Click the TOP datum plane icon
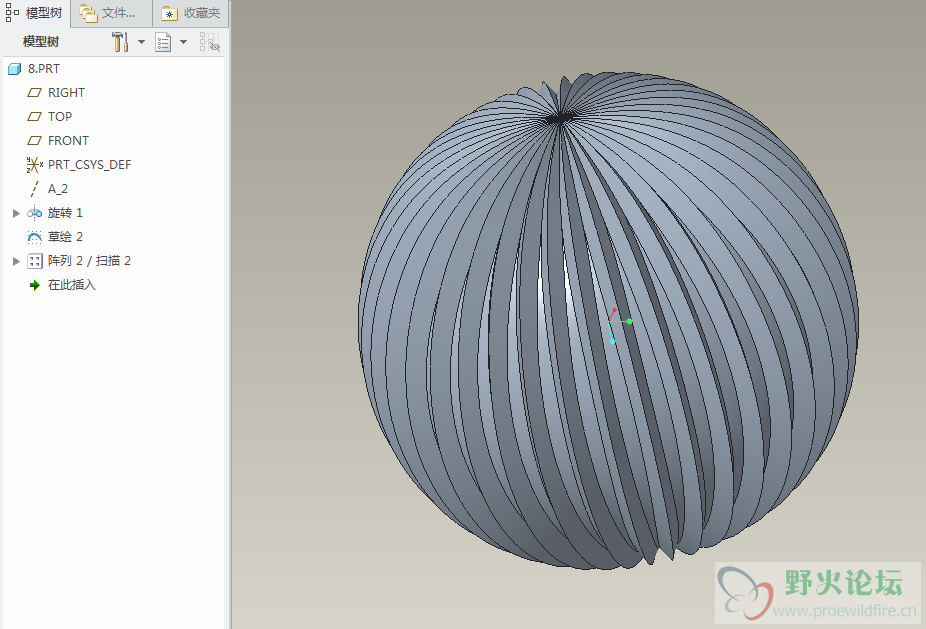Screen dimensions: 926x629 pos(34,117)
